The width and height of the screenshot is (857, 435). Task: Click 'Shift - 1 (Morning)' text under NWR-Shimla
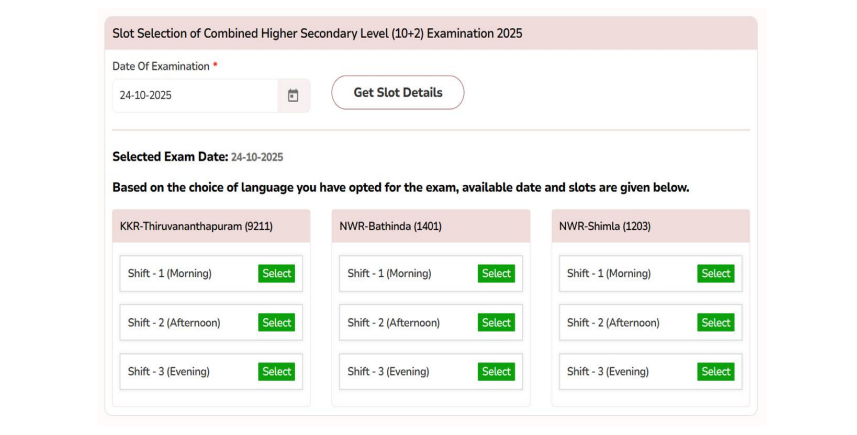(609, 273)
